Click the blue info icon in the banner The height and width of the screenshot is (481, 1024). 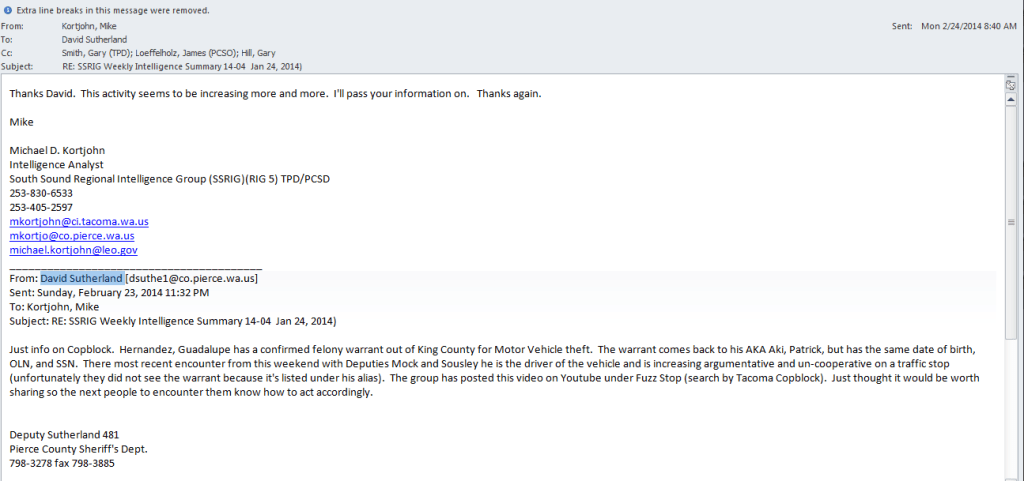pyautogui.click(x=6, y=10)
